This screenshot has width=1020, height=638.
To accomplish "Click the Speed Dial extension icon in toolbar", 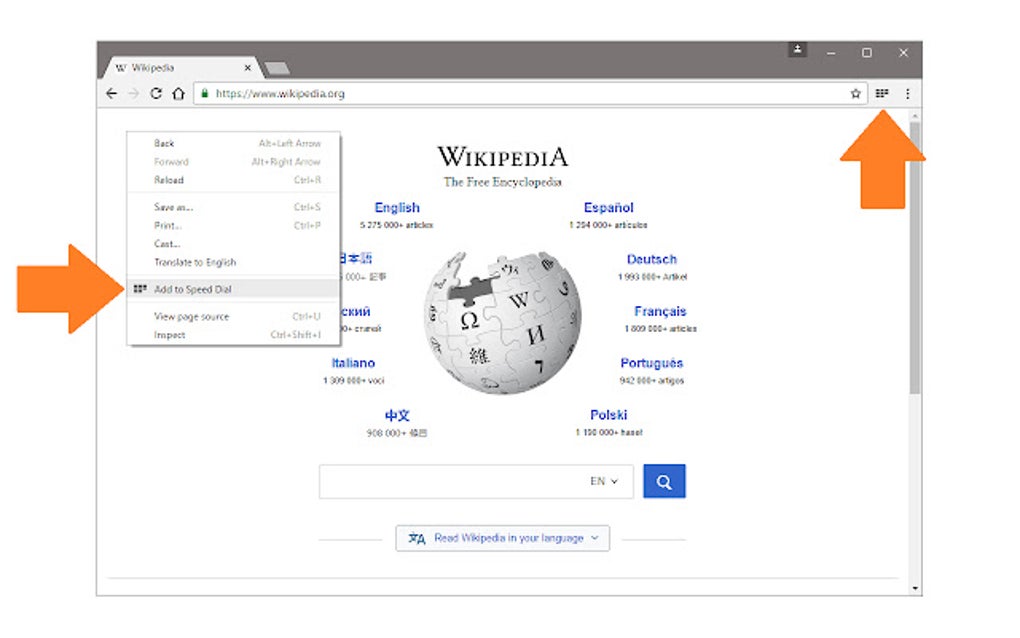I will click(x=881, y=94).
